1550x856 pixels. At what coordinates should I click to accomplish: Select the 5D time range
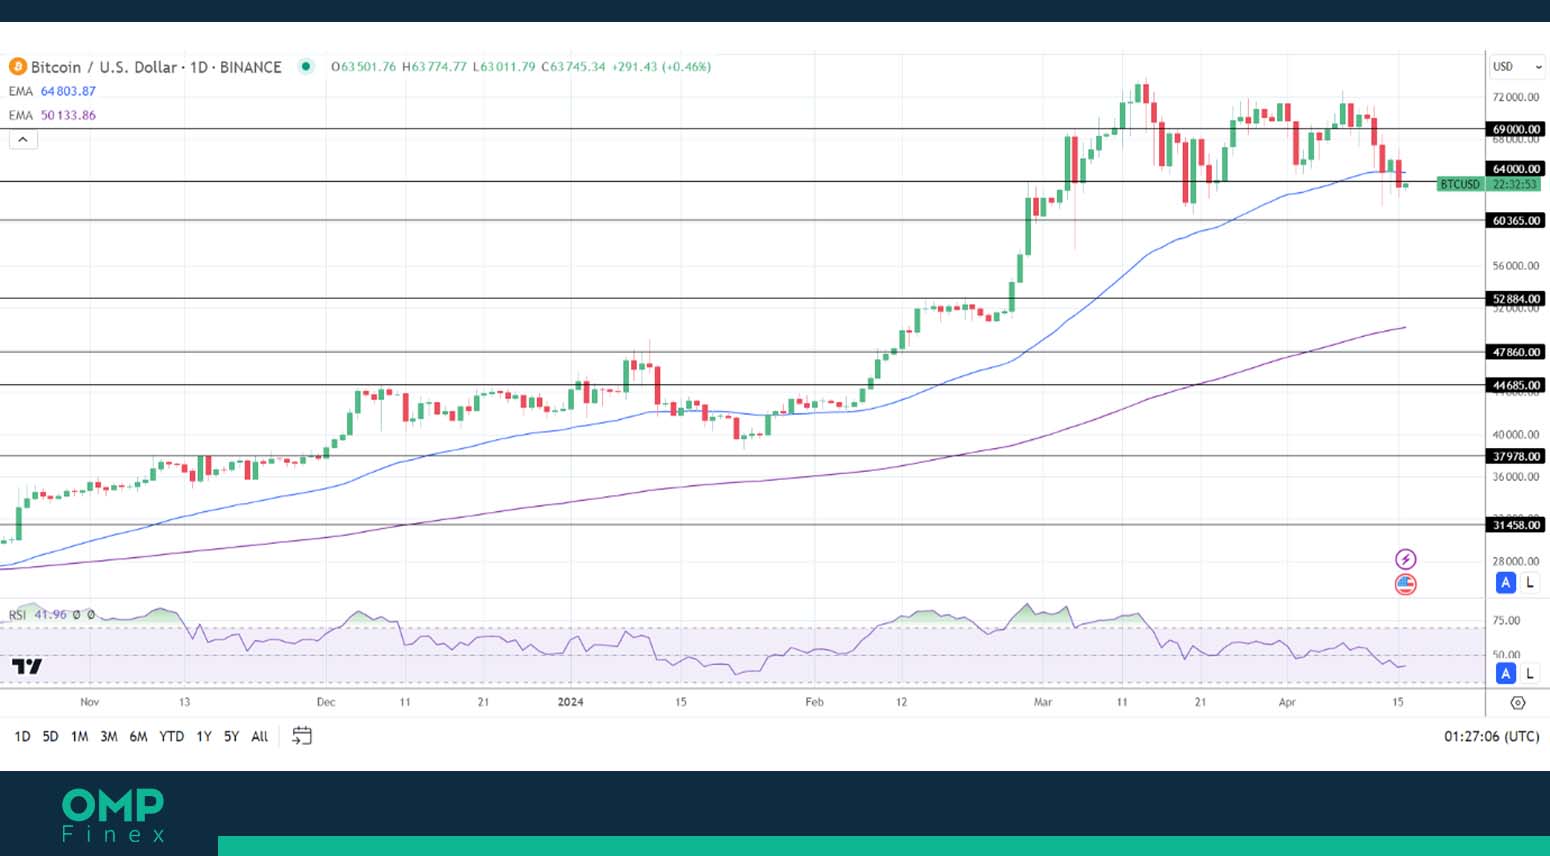tap(50, 737)
